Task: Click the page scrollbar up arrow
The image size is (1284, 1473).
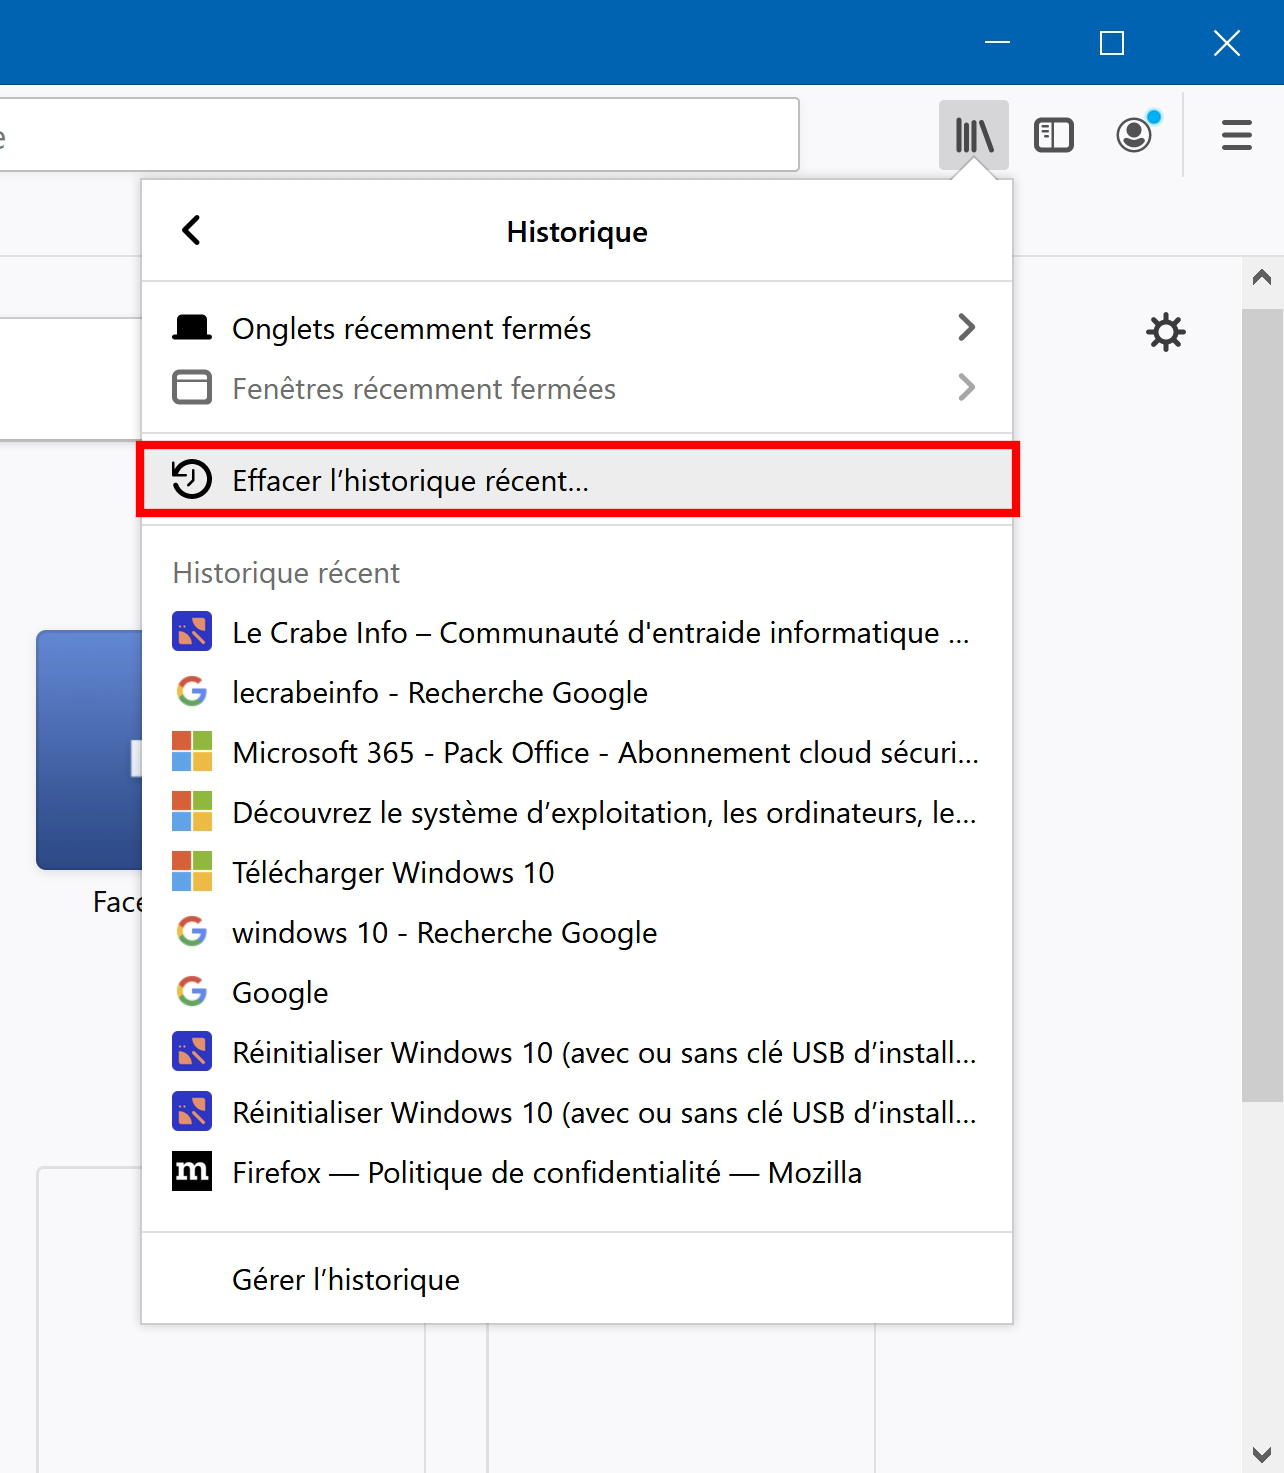Action: (x=1262, y=277)
